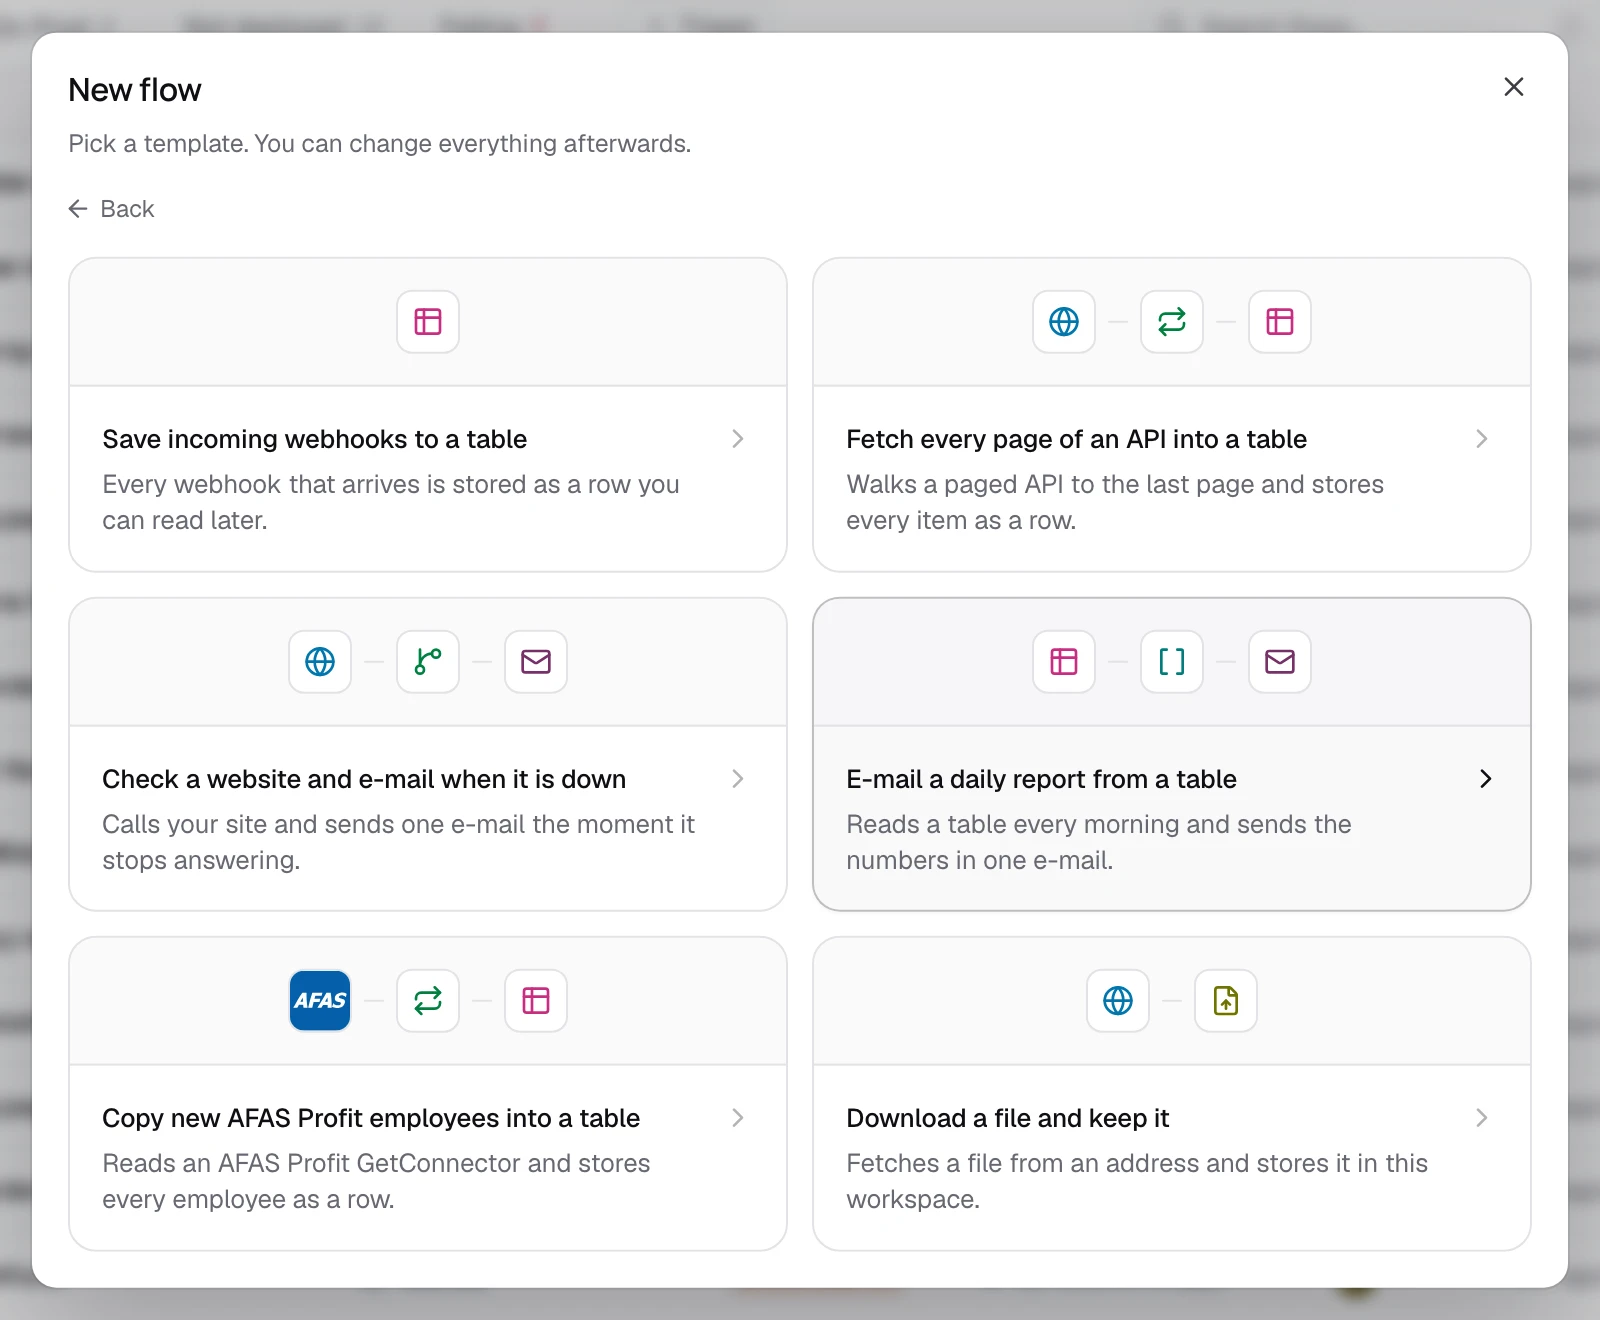The image size is (1600, 1320).
Task: Open chevron for Save incoming webhooks to a table
Action: 738,439
